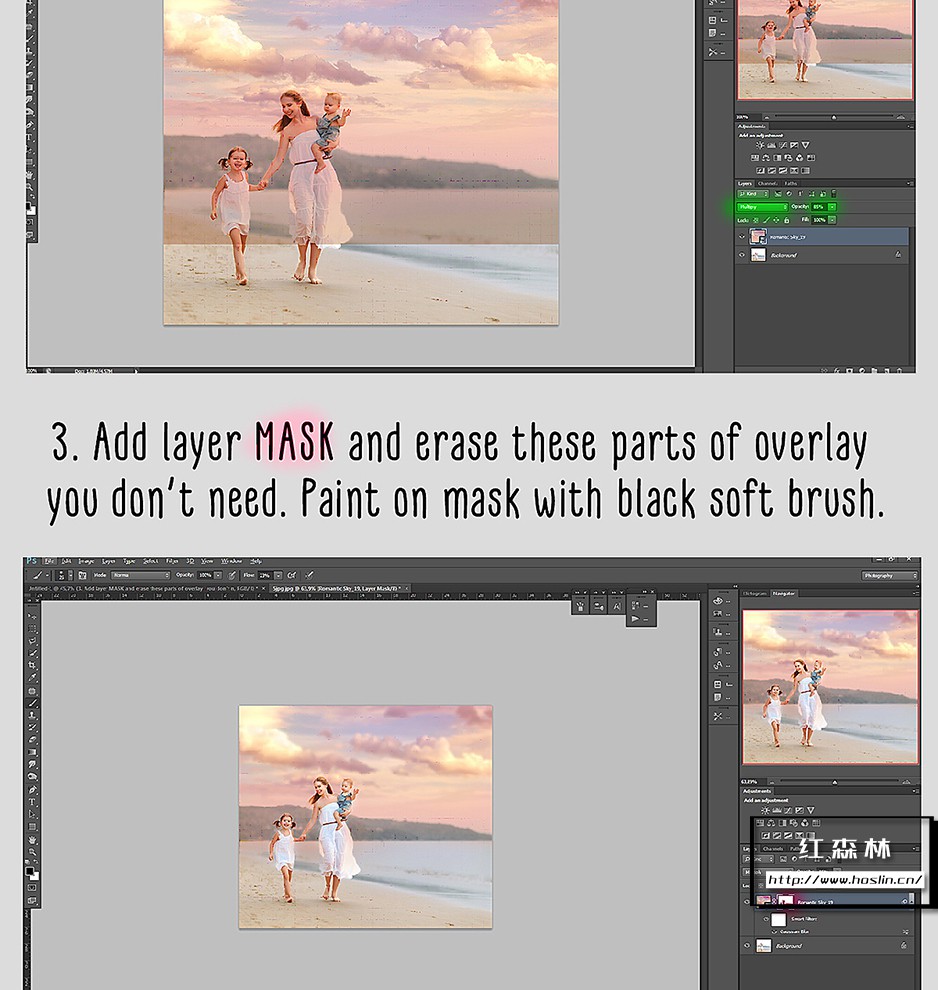Add Curves adjustment in upper Adjustments panel
938x990 pixels.
[x=783, y=145]
